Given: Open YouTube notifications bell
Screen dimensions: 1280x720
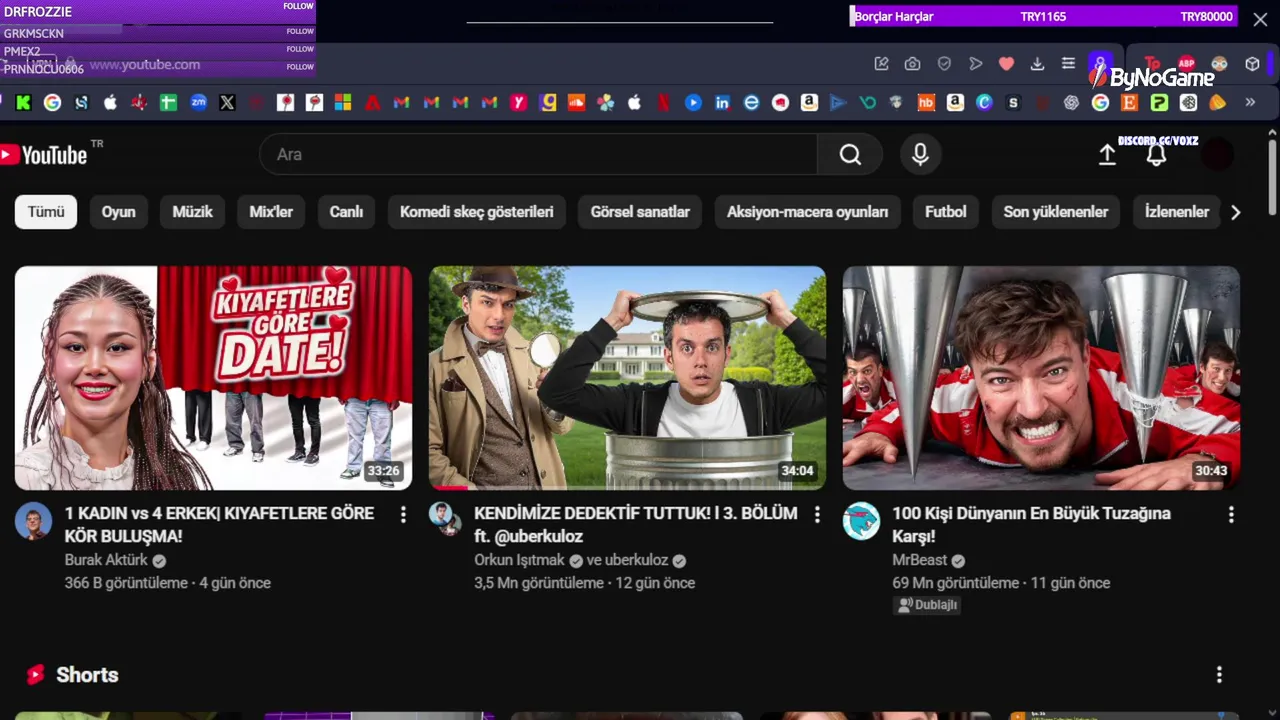Looking at the screenshot, I should pyautogui.click(x=1156, y=155).
